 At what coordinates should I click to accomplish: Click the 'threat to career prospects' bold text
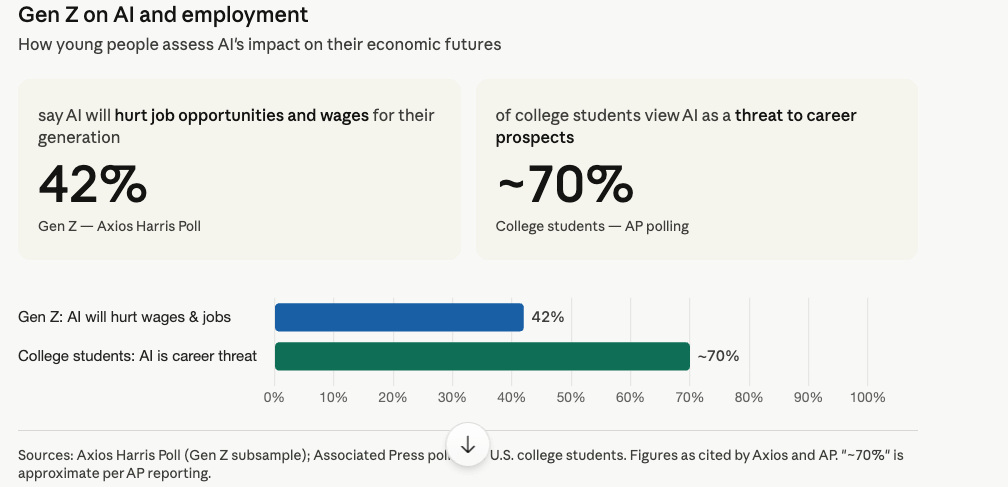(676, 127)
